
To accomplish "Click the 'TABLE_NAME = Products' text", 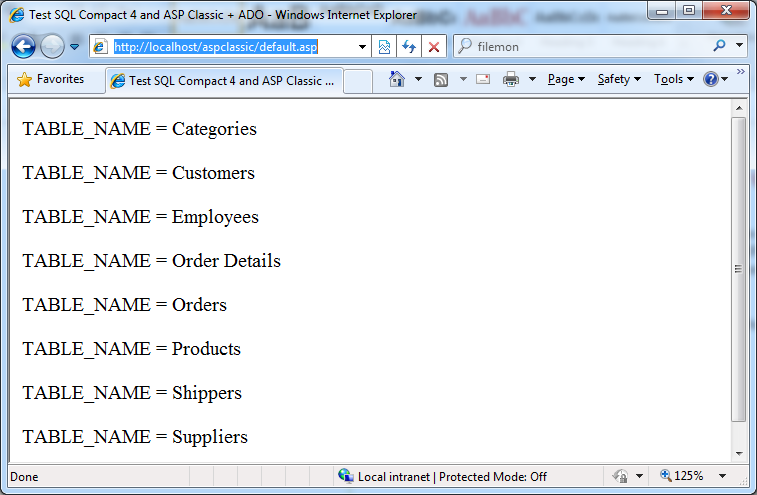I will (x=131, y=349).
